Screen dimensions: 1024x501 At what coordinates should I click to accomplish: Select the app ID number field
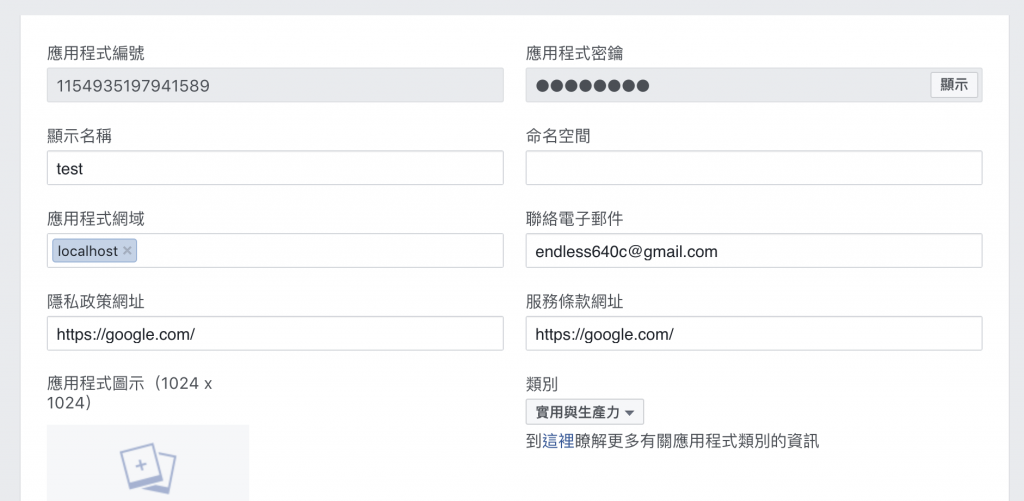[275, 85]
